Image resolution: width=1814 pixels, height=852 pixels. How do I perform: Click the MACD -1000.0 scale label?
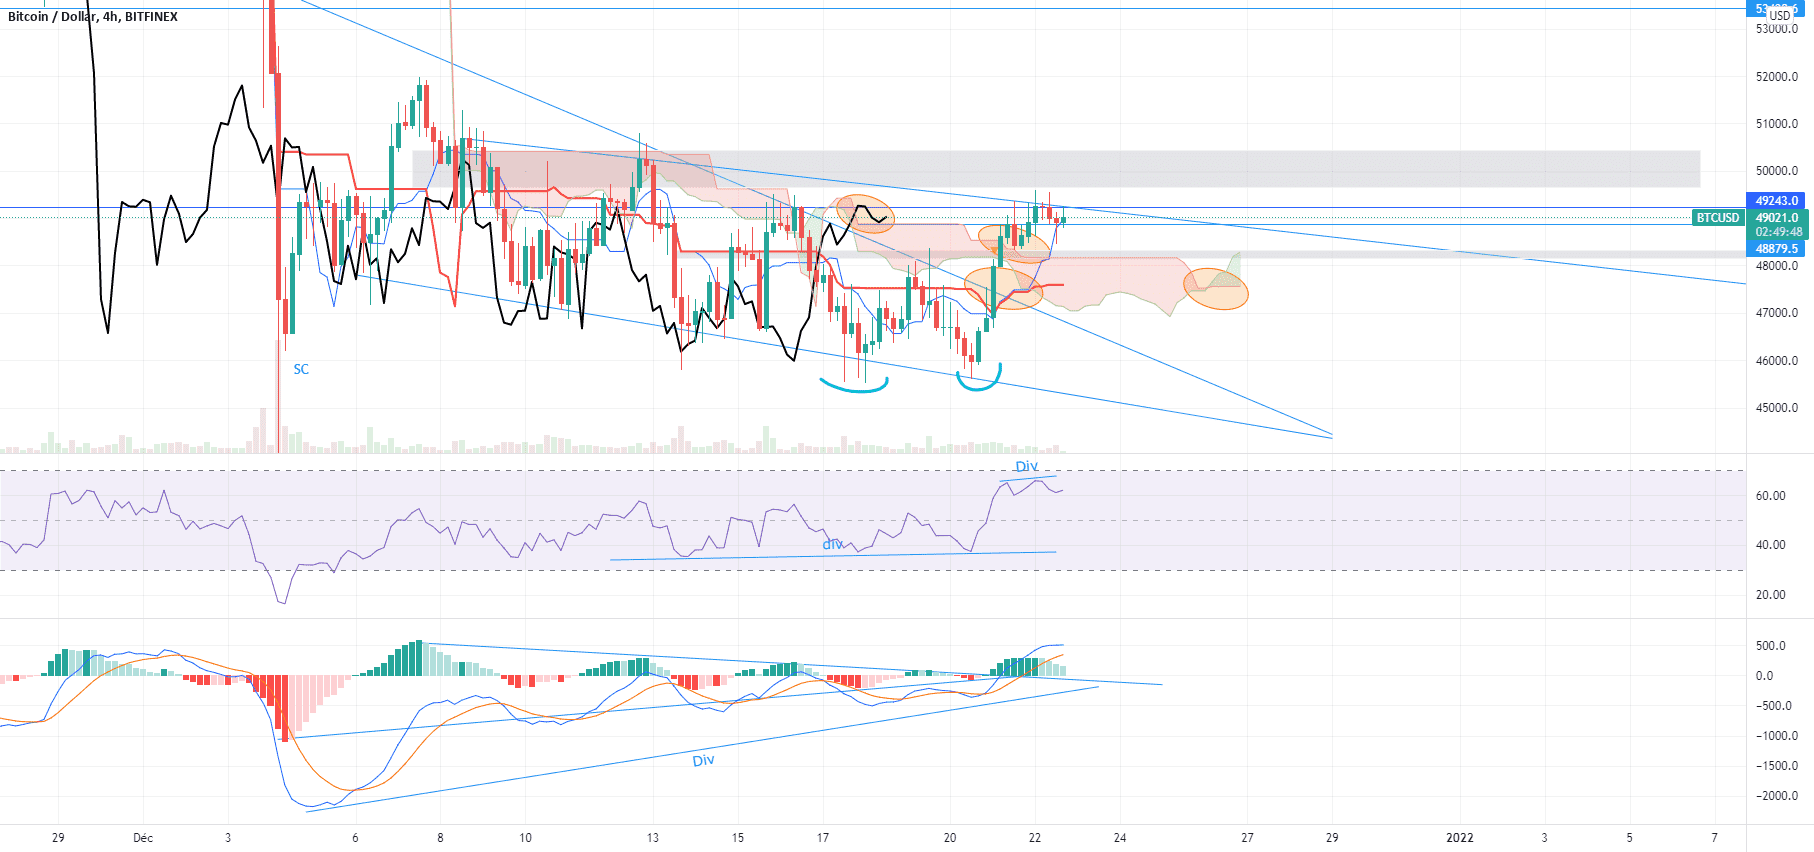pos(1776,736)
